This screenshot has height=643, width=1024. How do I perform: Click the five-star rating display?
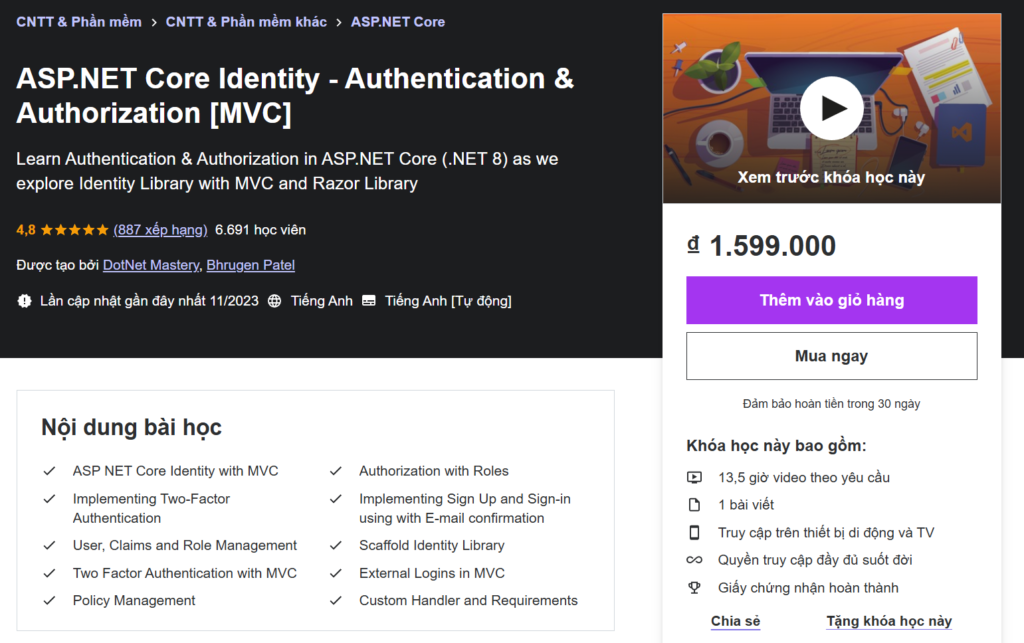click(x=73, y=230)
